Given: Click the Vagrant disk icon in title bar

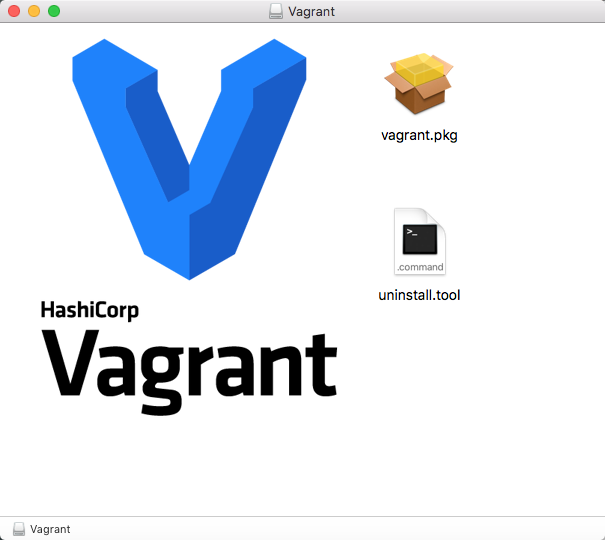Looking at the screenshot, I should click(x=276, y=11).
